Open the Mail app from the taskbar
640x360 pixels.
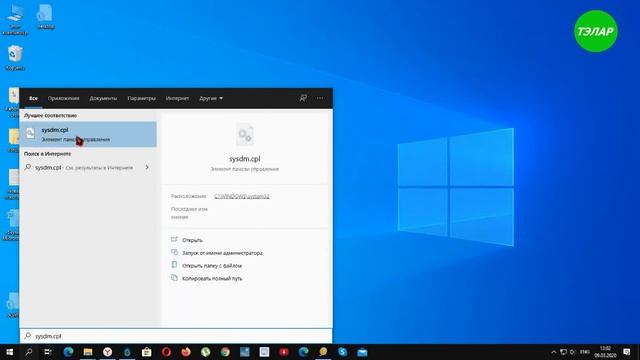pyautogui.click(x=362, y=352)
